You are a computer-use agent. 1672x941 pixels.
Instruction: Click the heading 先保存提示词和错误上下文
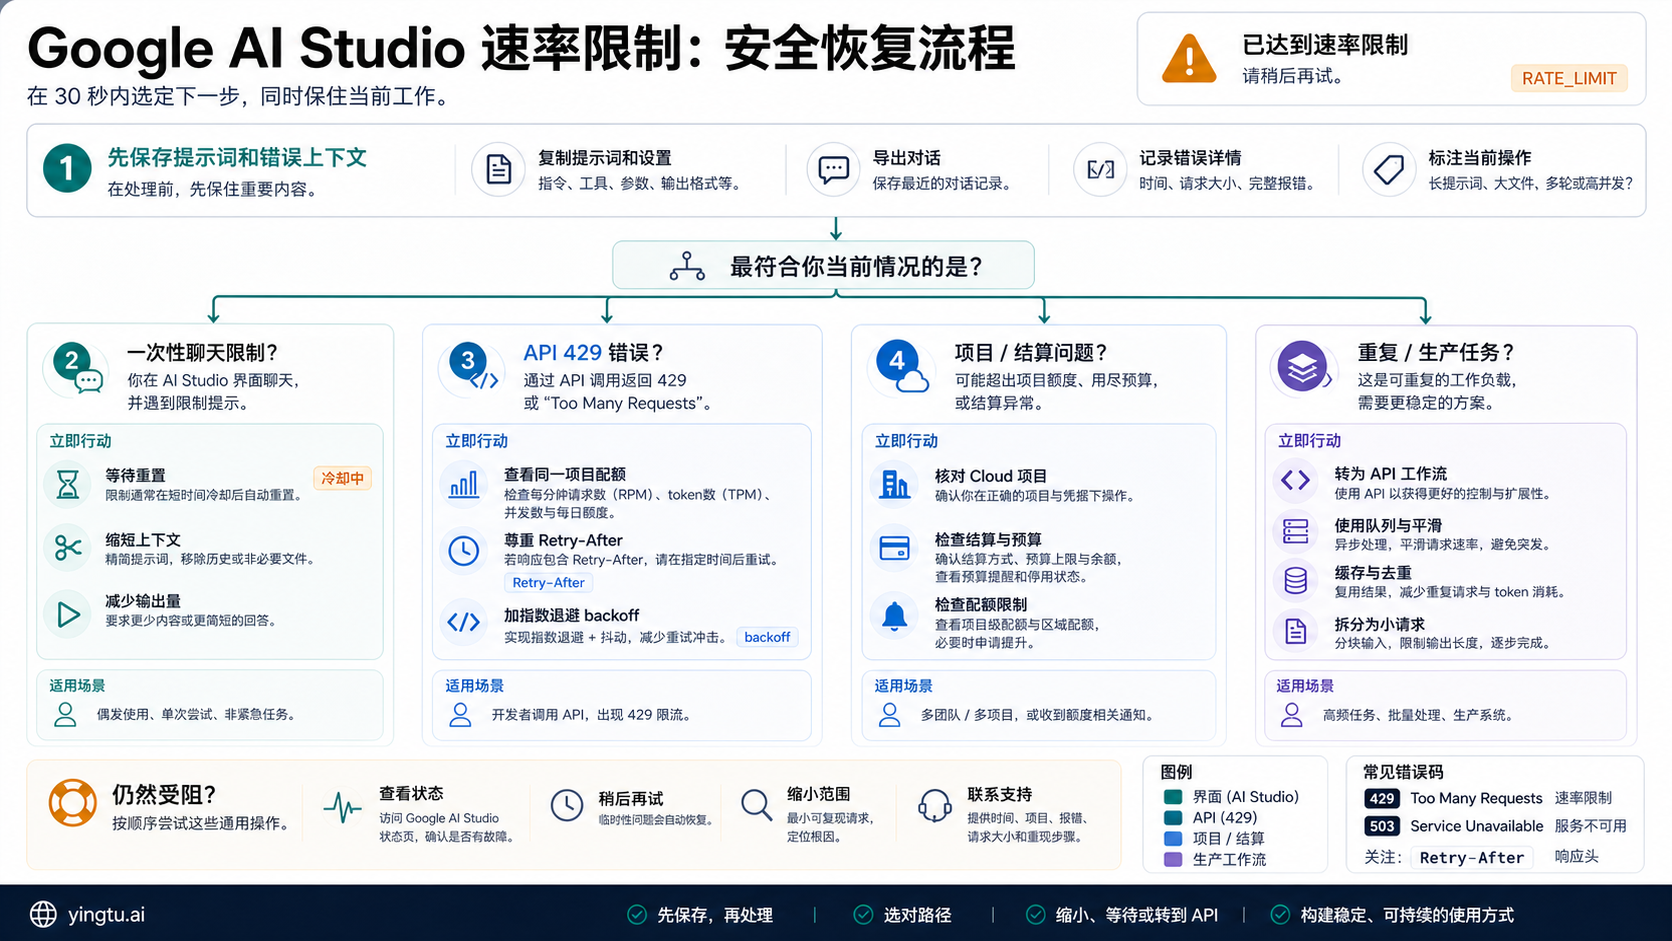pyautogui.click(x=237, y=157)
